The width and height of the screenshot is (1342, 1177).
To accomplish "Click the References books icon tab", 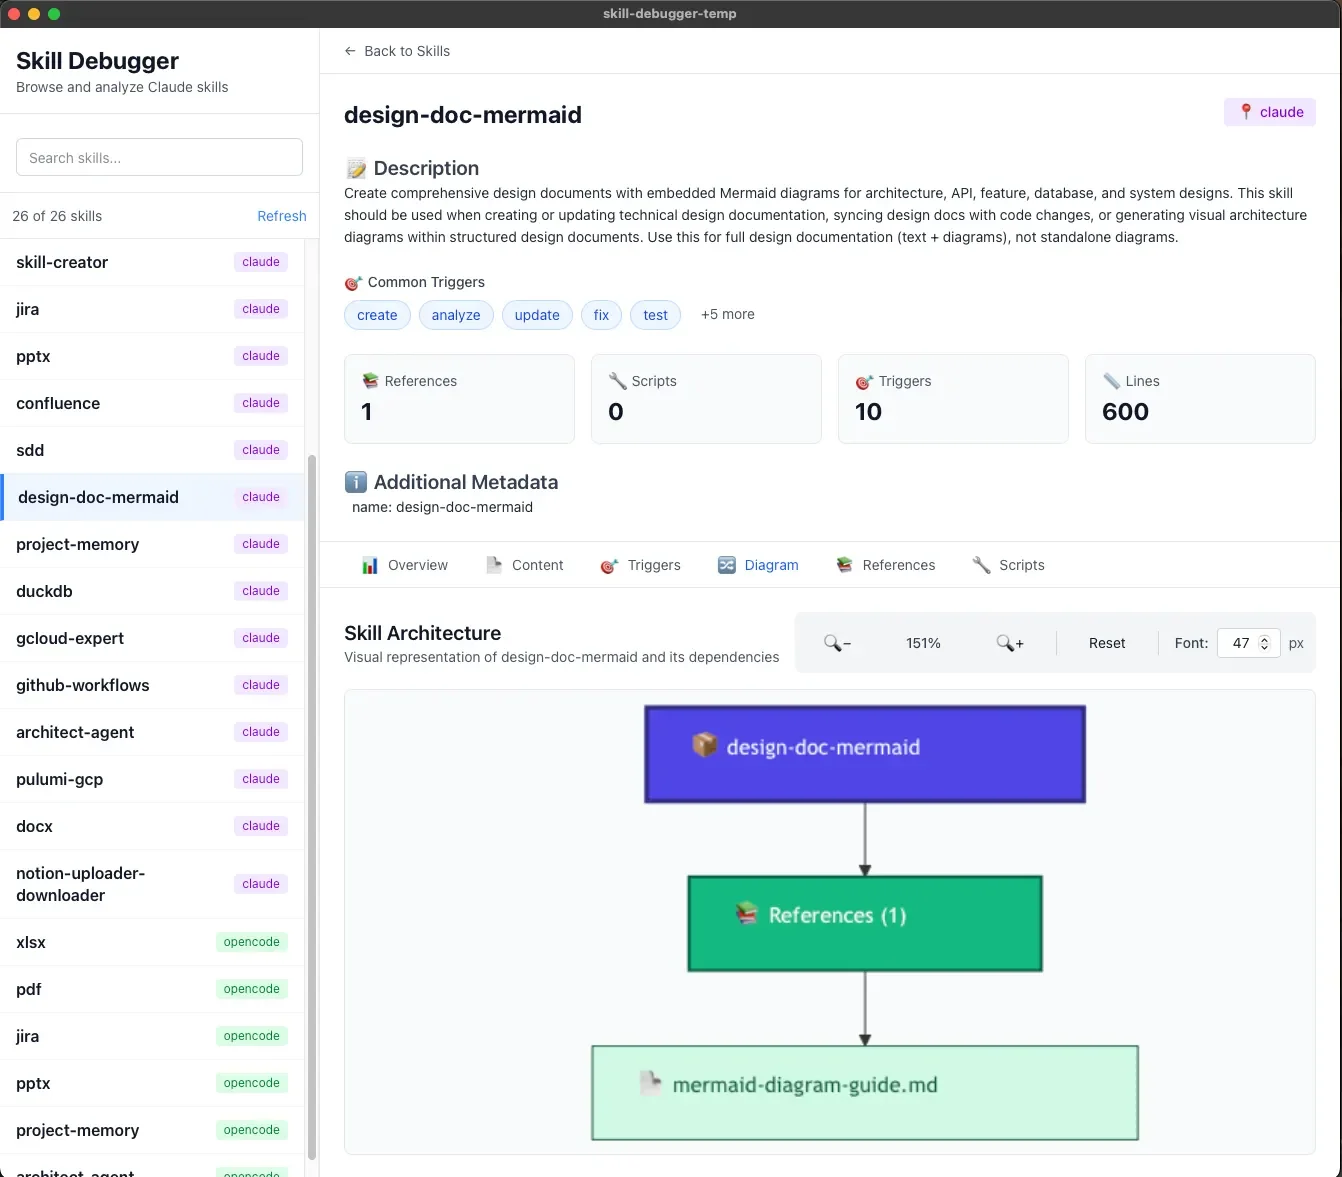I will 841,565.
